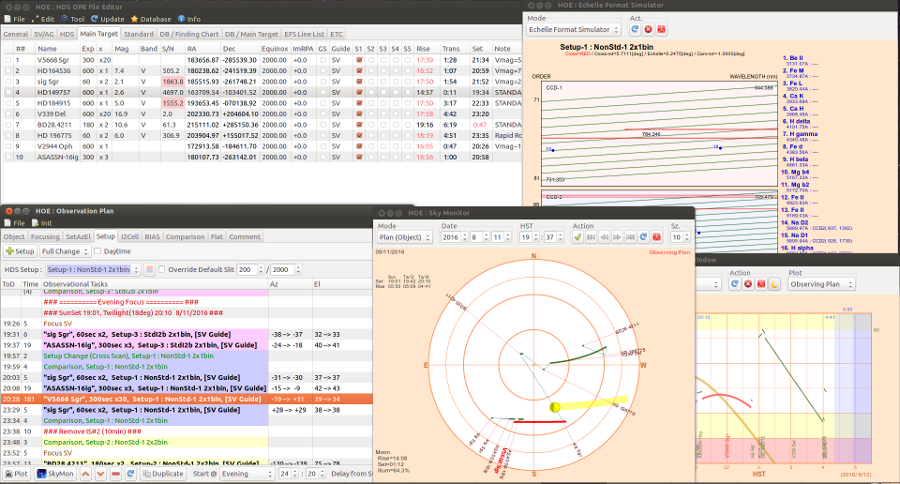Image resolution: width=900 pixels, height=484 pixels.
Task: Click the Plot button in Observation Plan
Action: (15, 474)
